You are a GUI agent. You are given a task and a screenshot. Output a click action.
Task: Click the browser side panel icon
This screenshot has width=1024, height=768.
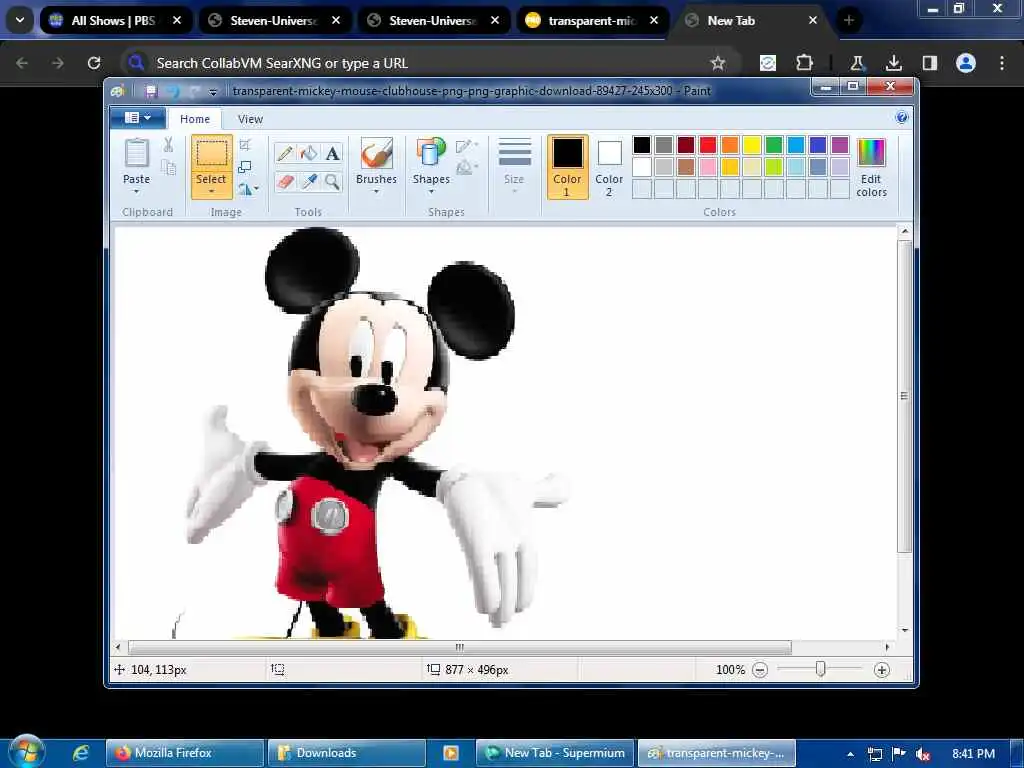(x=929, y=63)
